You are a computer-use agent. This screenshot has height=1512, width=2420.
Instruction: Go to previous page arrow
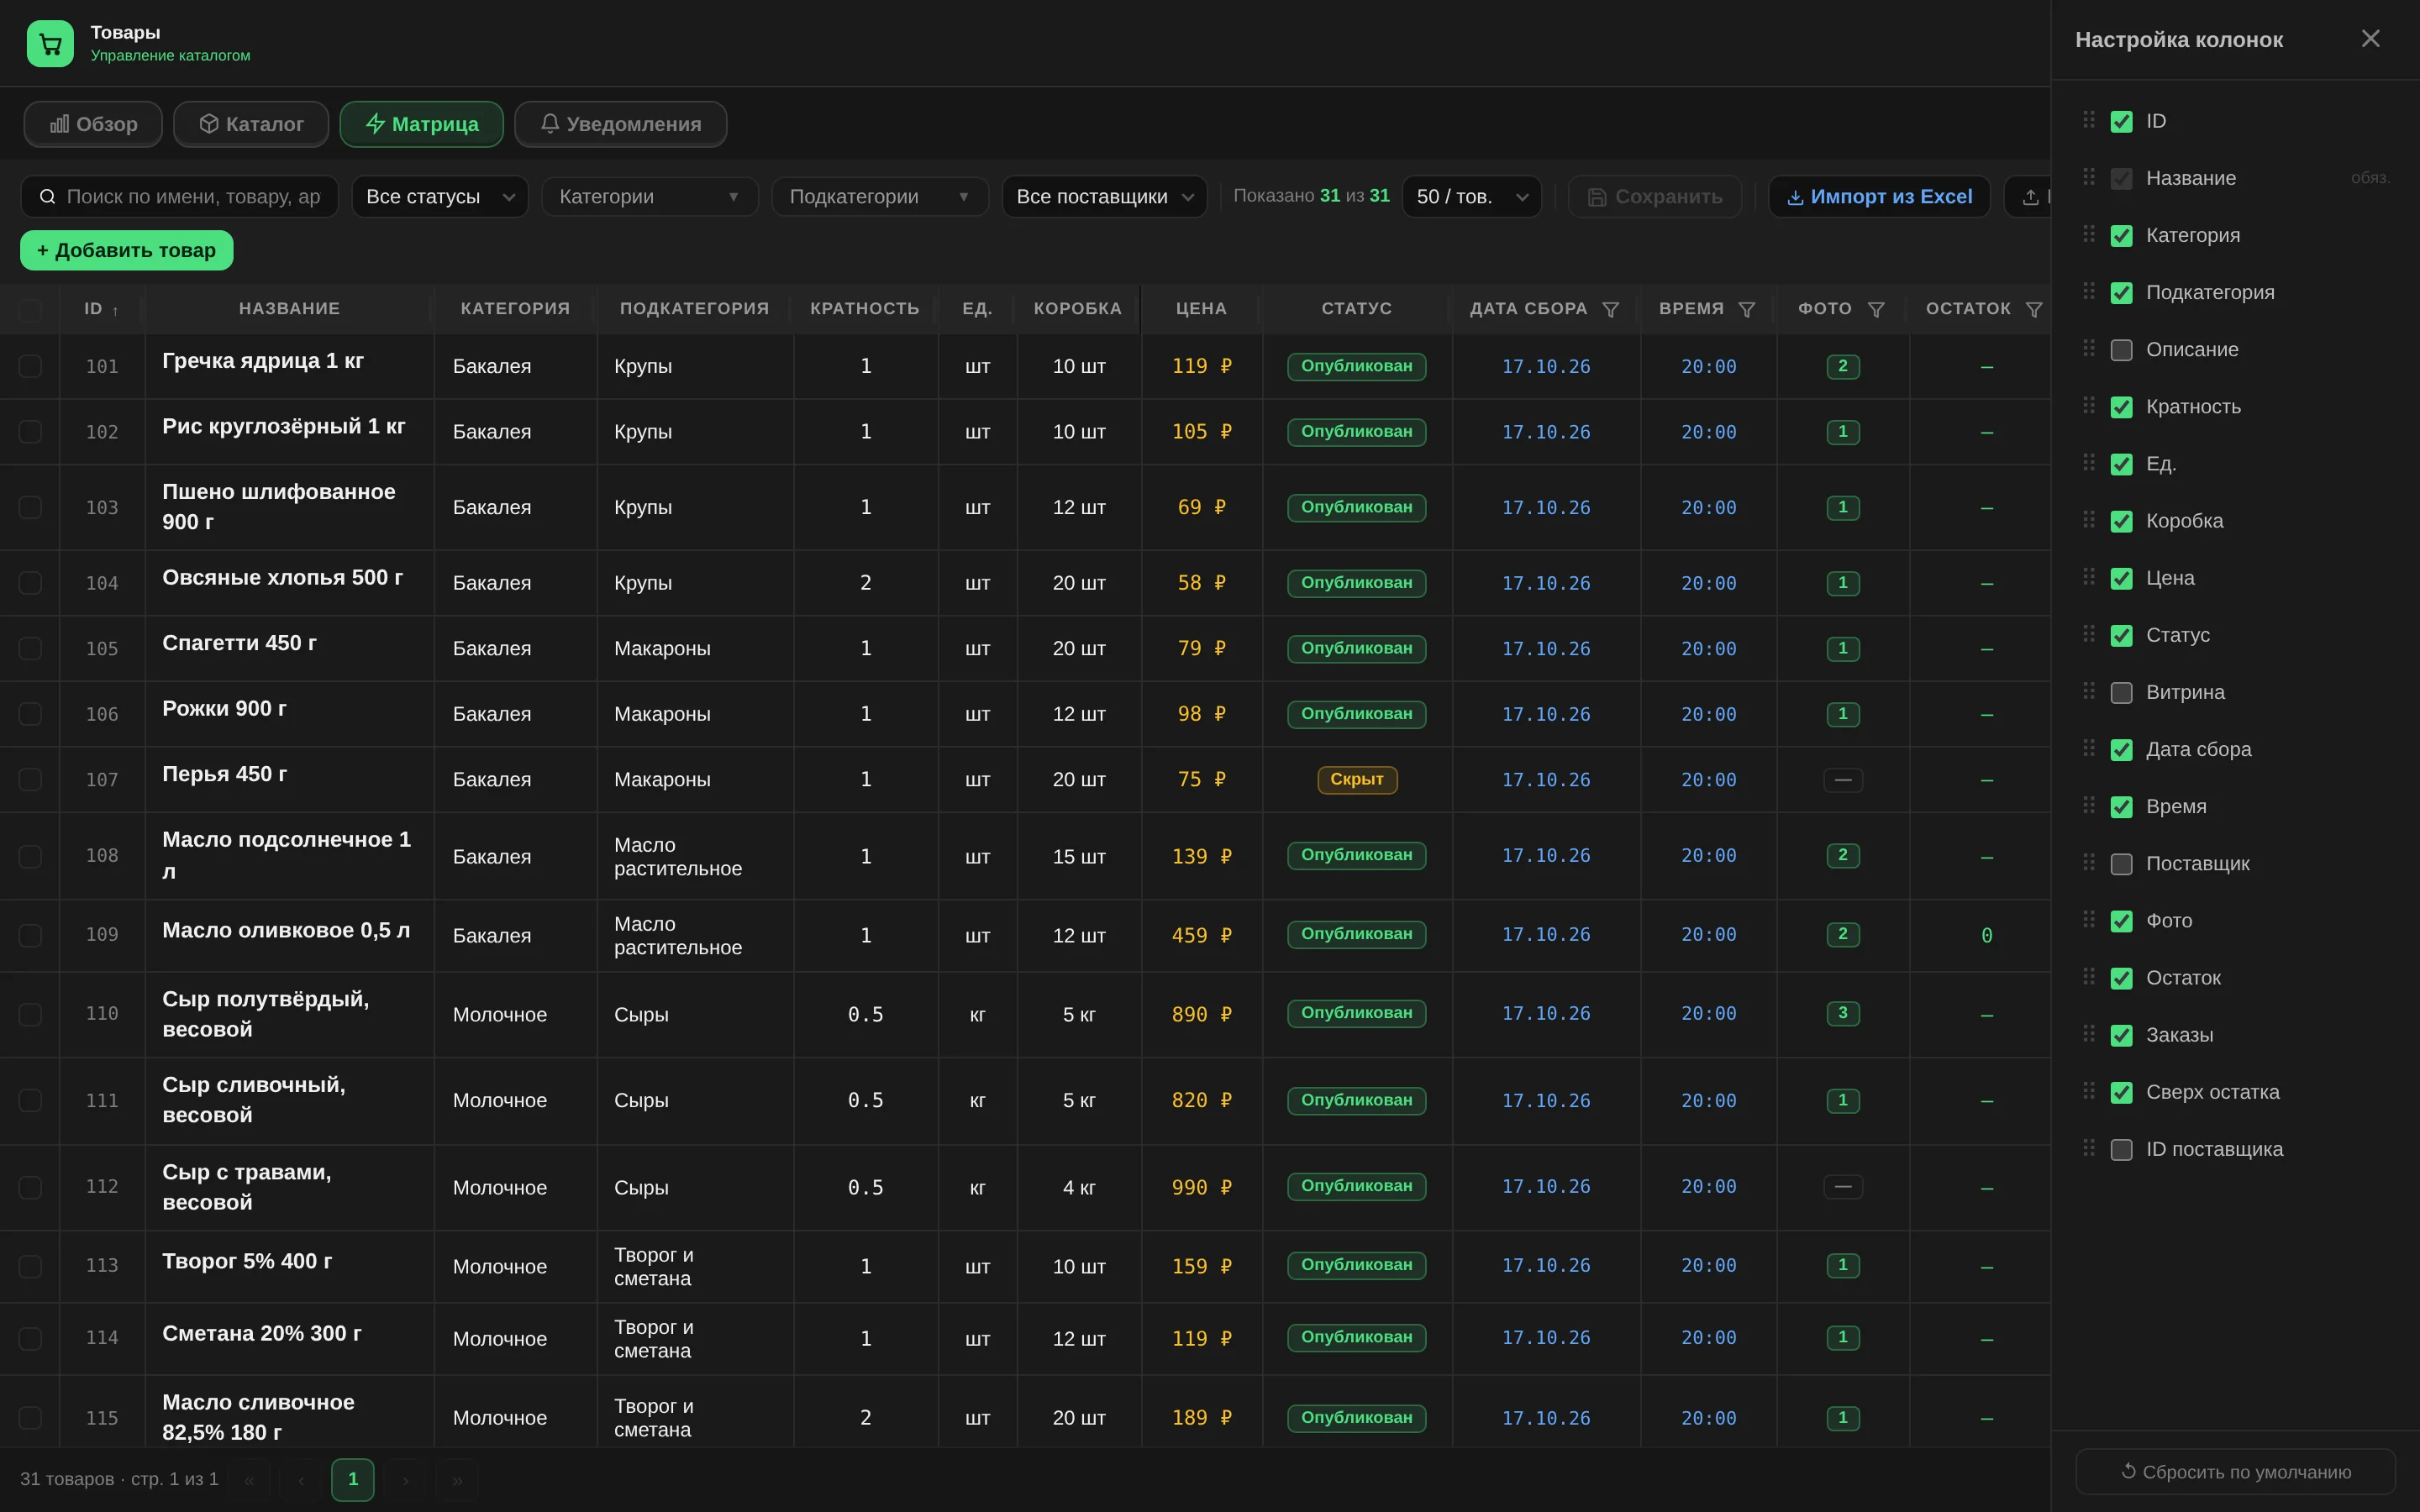point(301,1480)
